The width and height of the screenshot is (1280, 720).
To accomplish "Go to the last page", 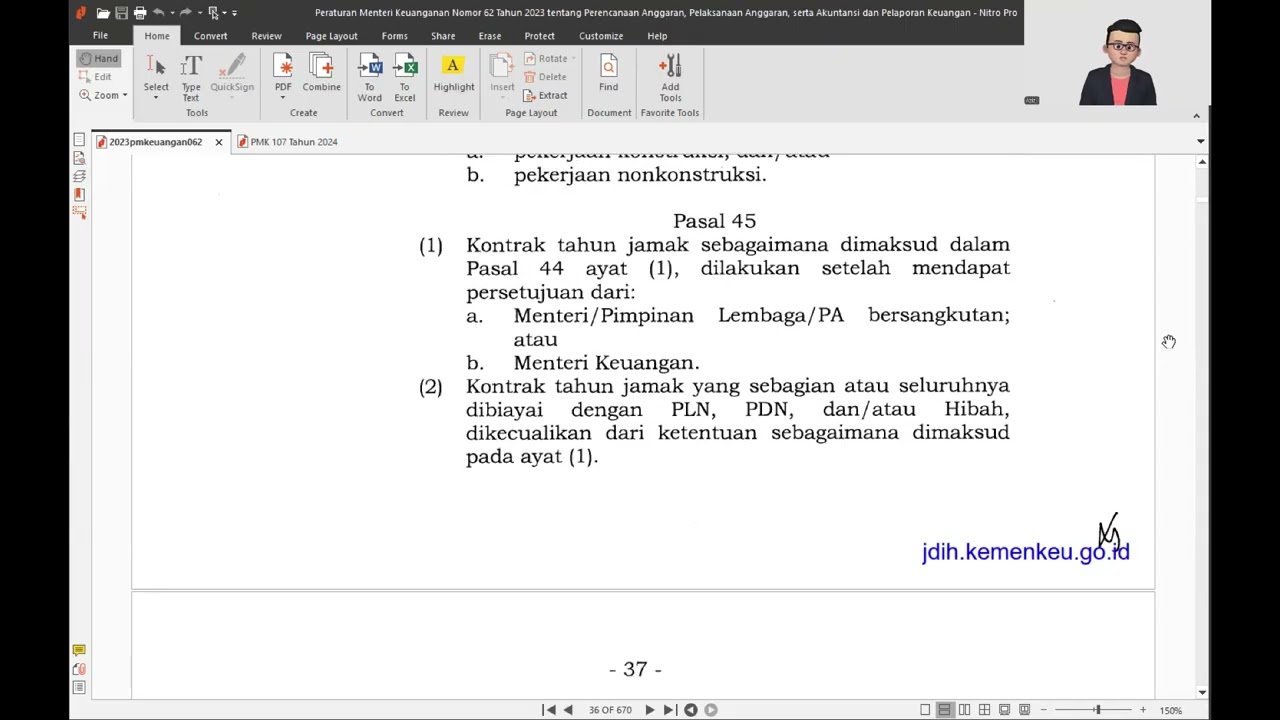I will click(x=669, y=710).
